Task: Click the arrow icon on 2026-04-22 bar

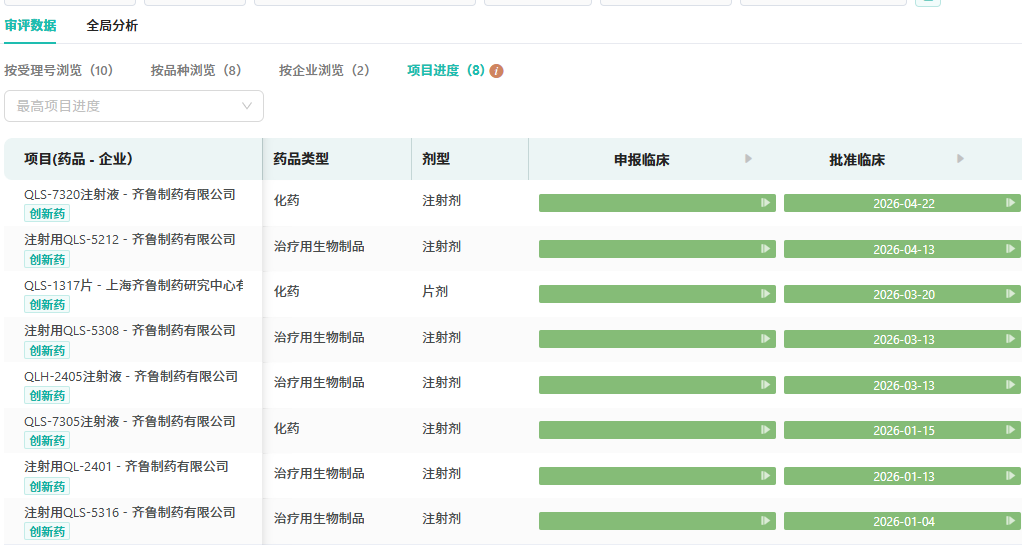Action: coord(1010,203)
